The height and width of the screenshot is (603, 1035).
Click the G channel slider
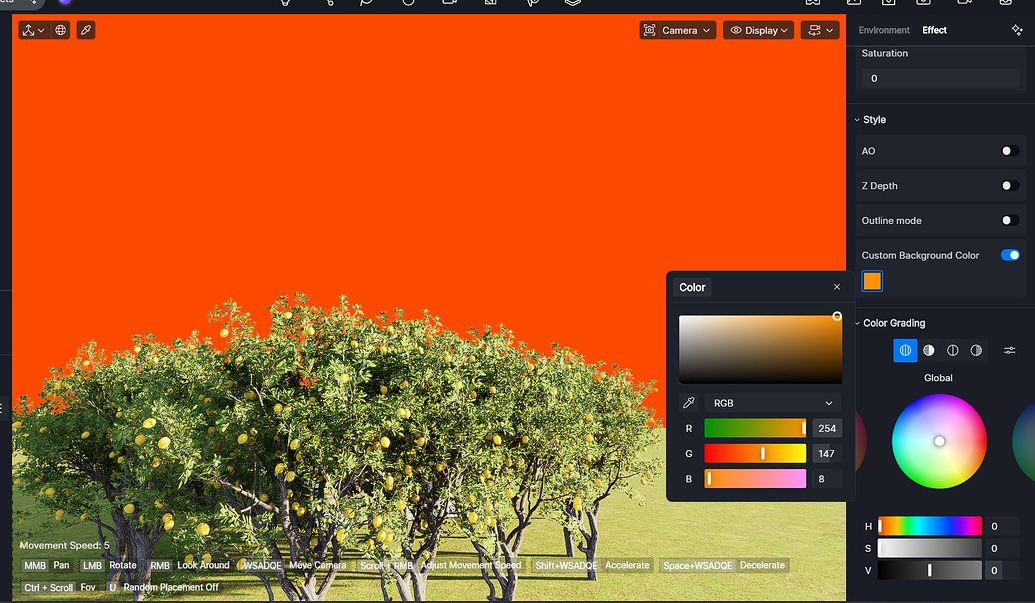click(755, 453)
